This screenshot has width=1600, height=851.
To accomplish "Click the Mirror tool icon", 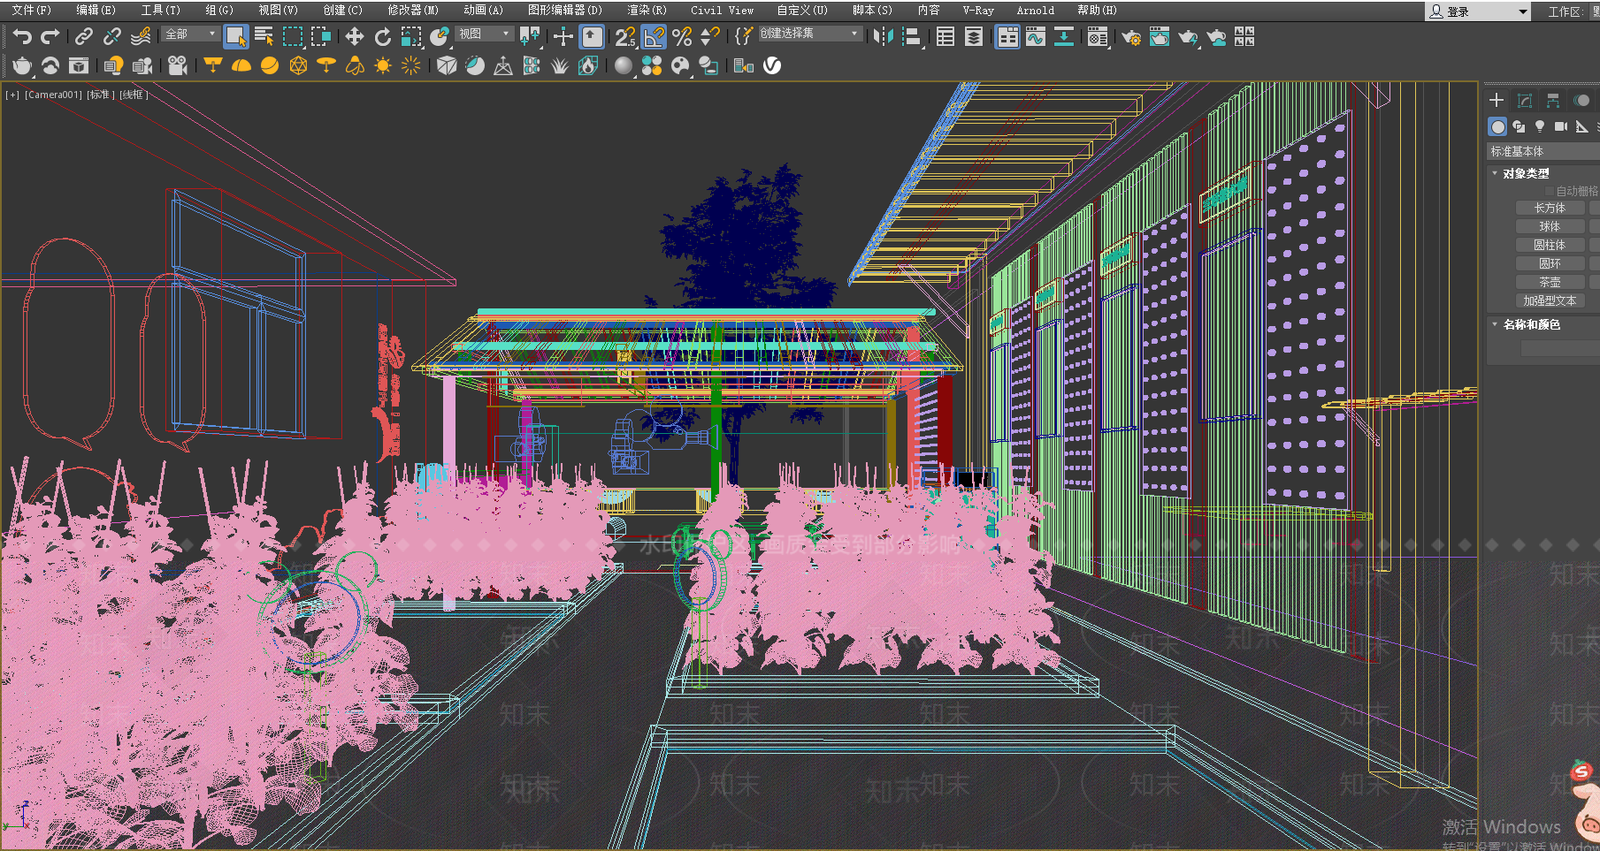I will pos(882,37).
